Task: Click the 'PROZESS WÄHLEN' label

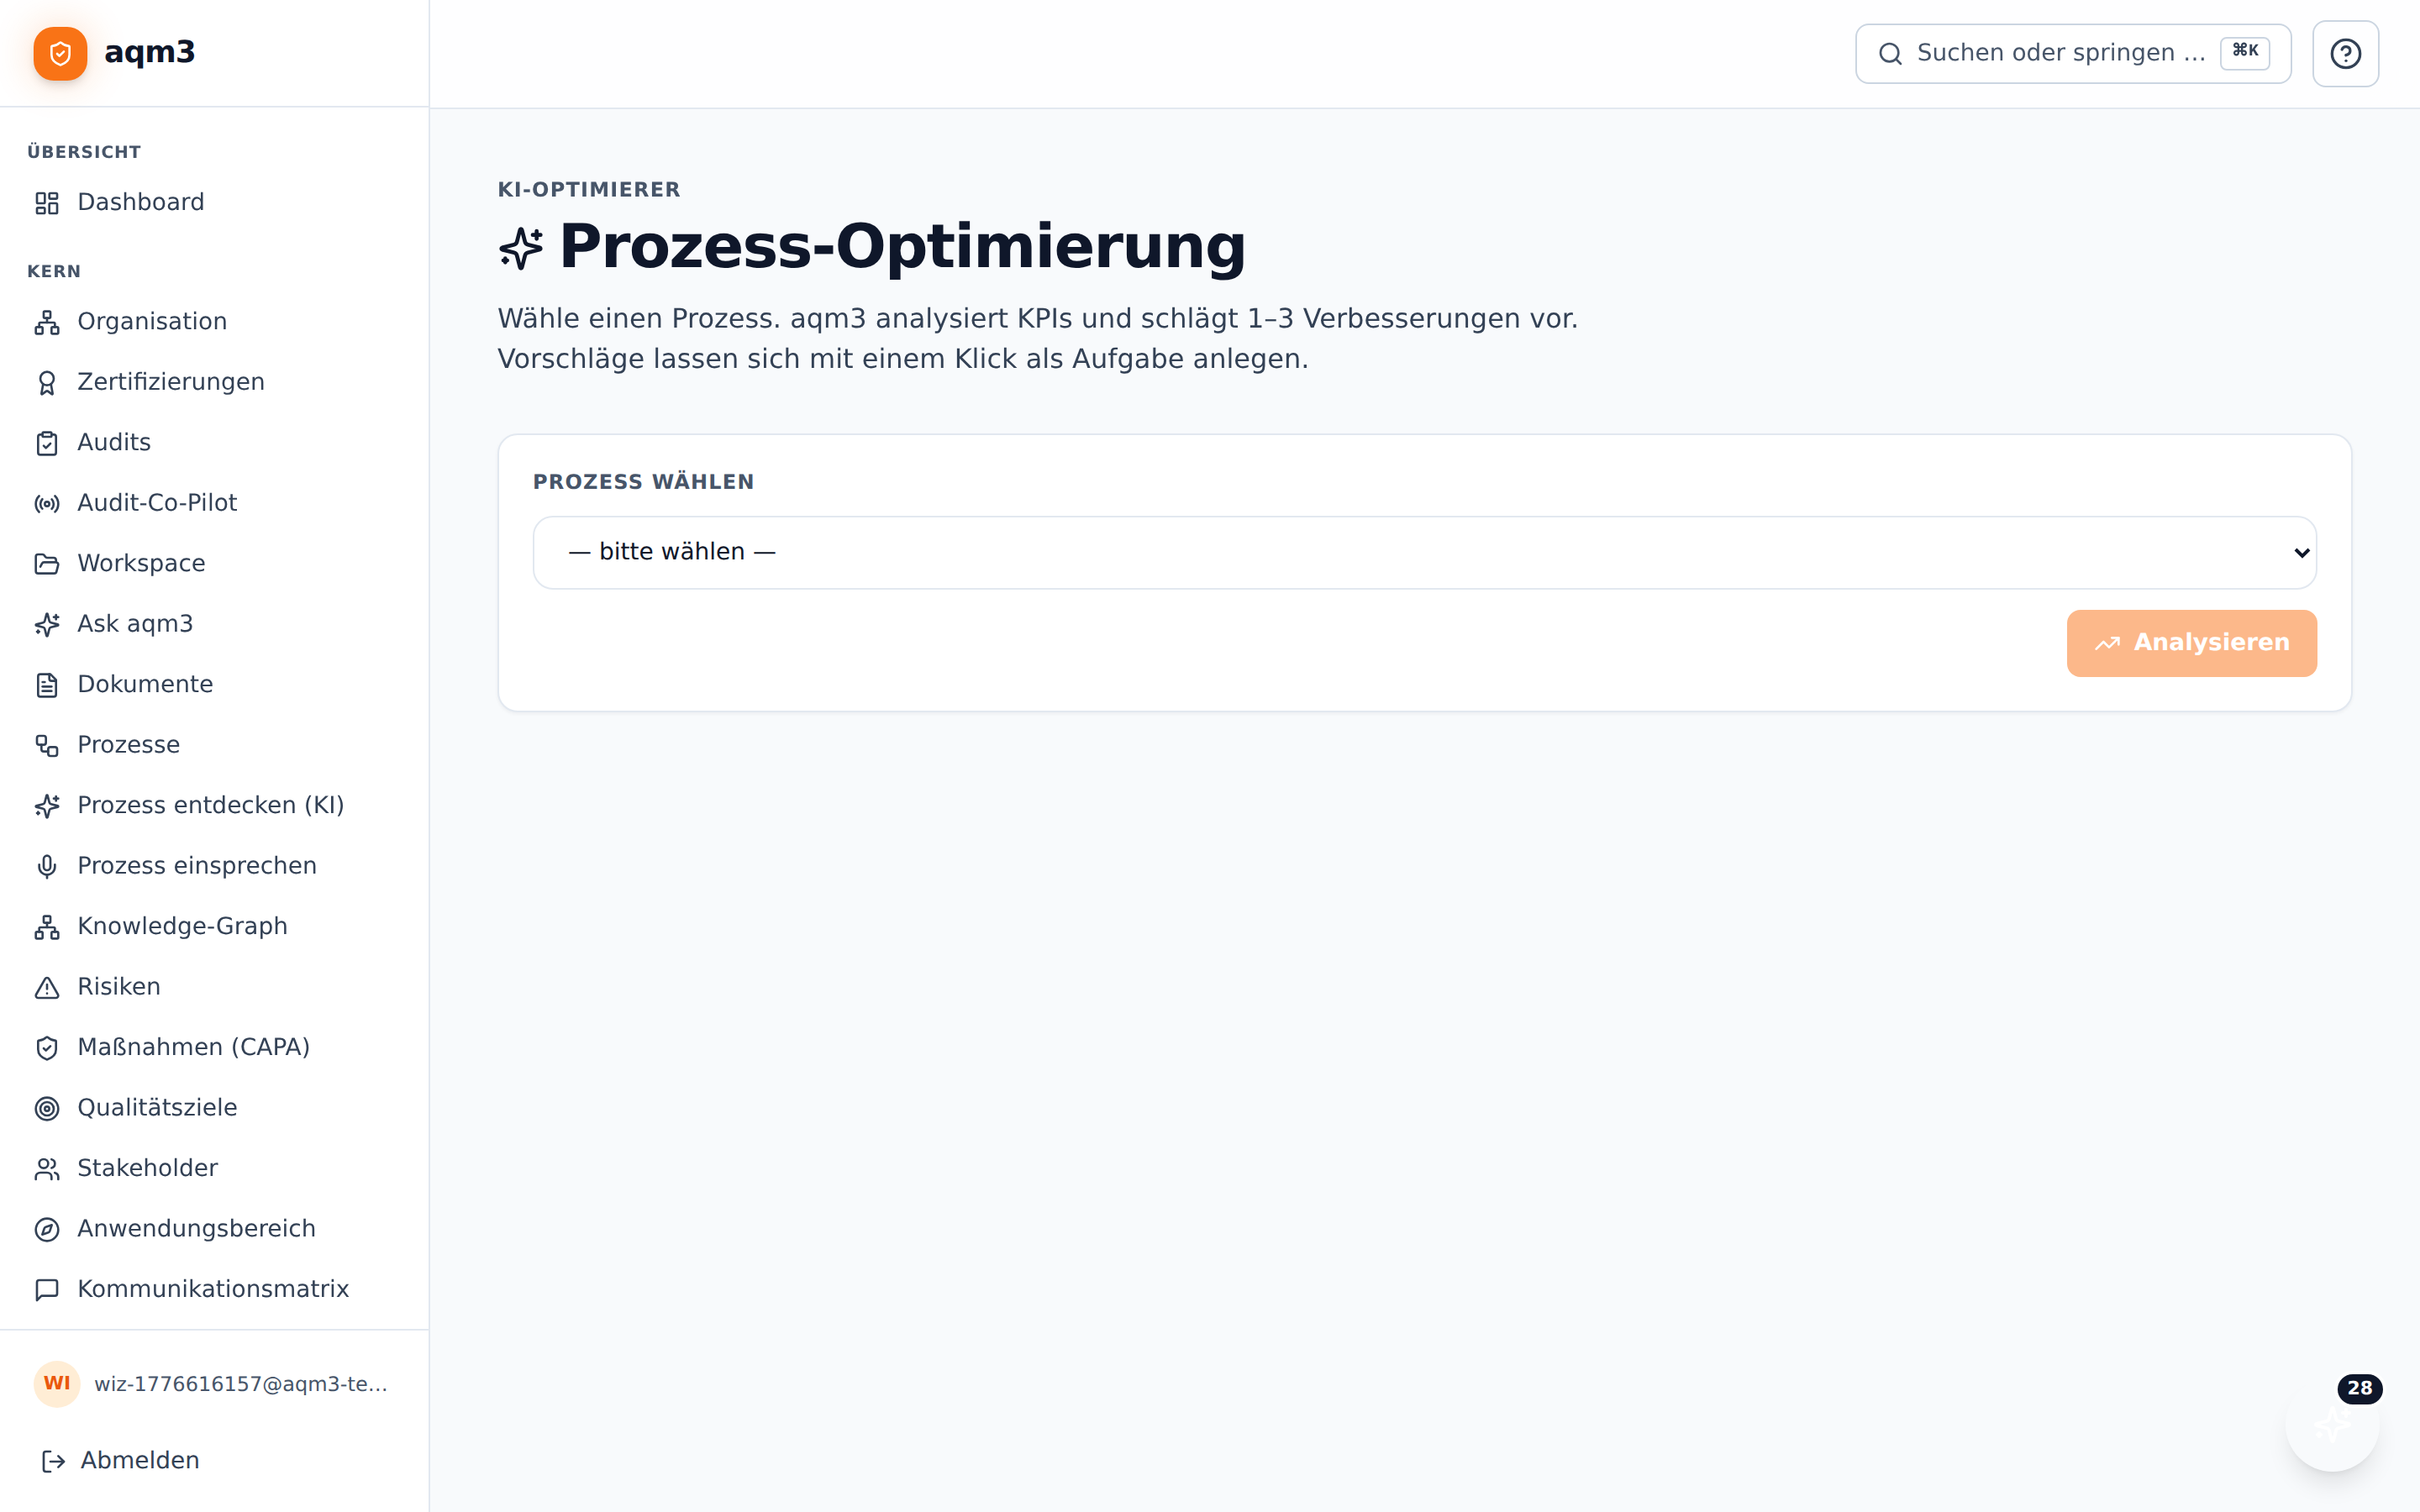Action: click(644, 482)
